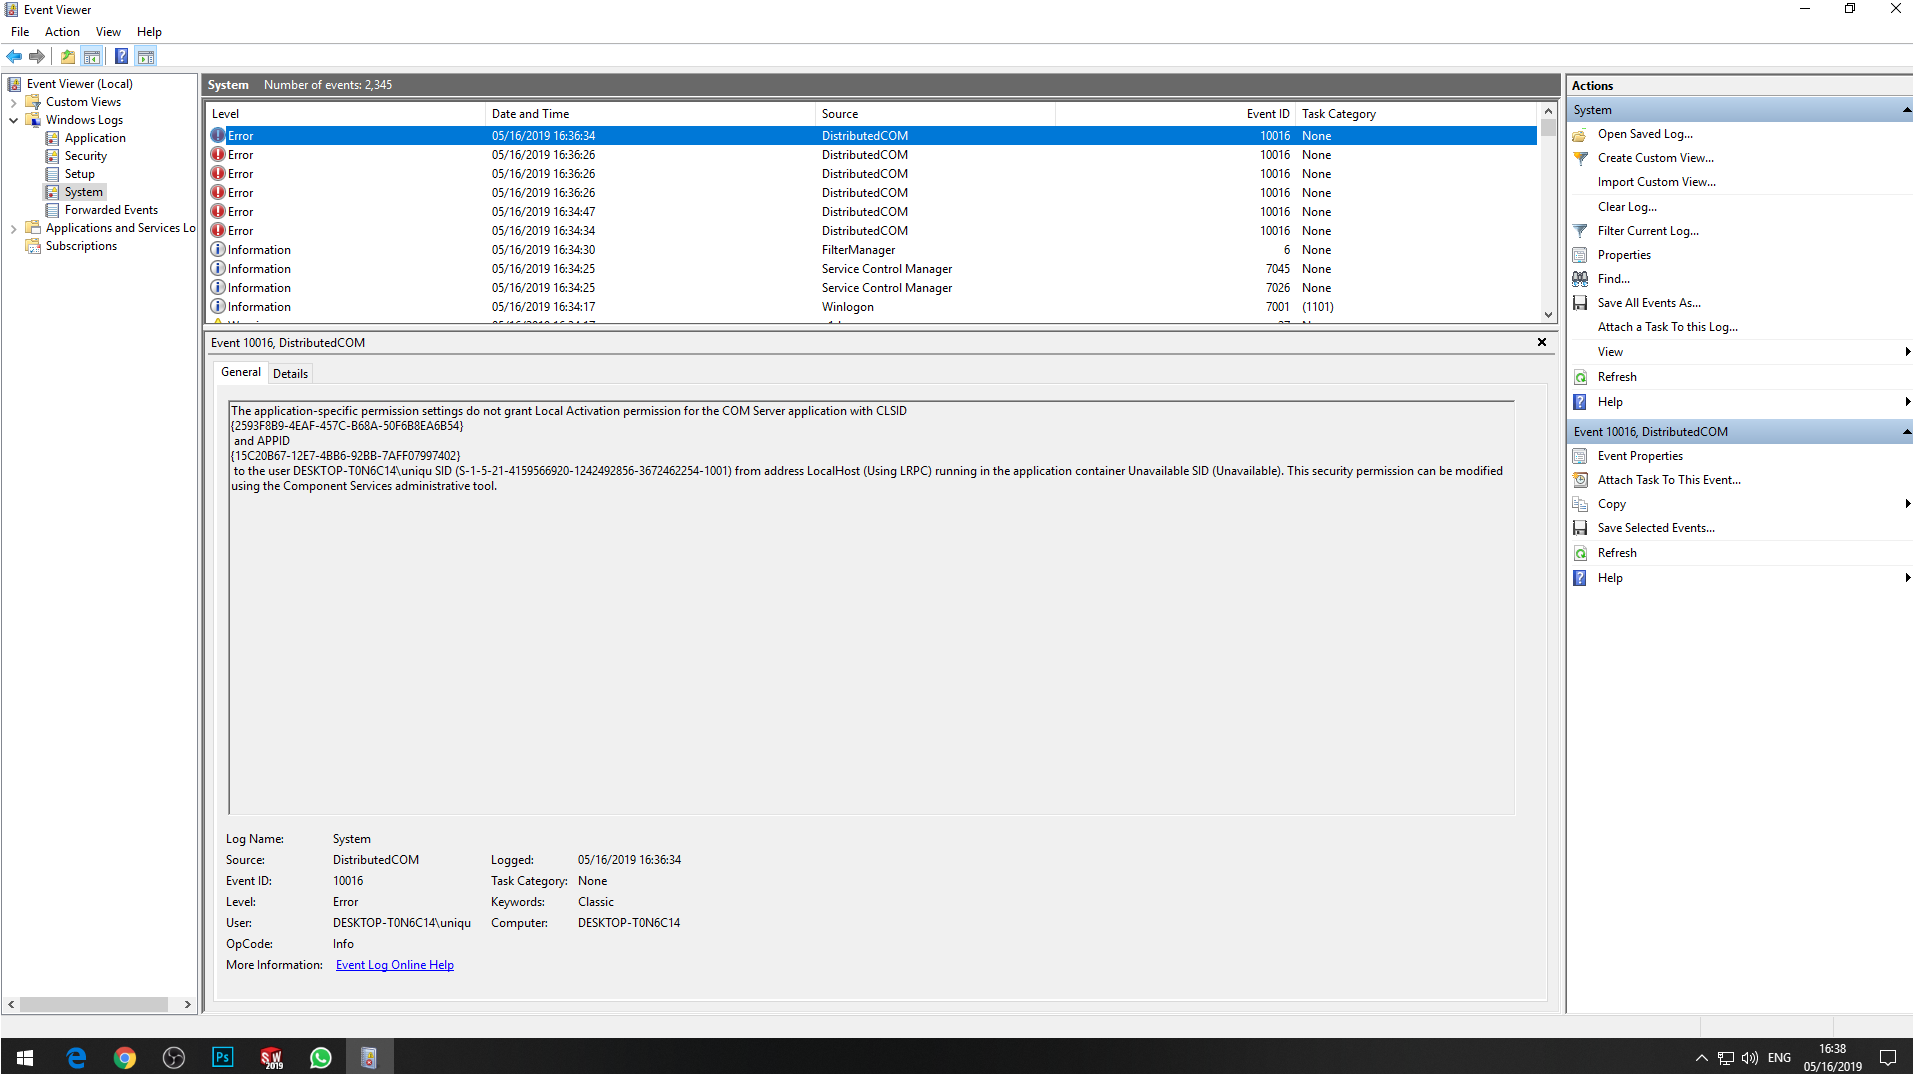Select the Winlogon event 7001 row
The image size is (1913, 1074).
coord(871,307)
